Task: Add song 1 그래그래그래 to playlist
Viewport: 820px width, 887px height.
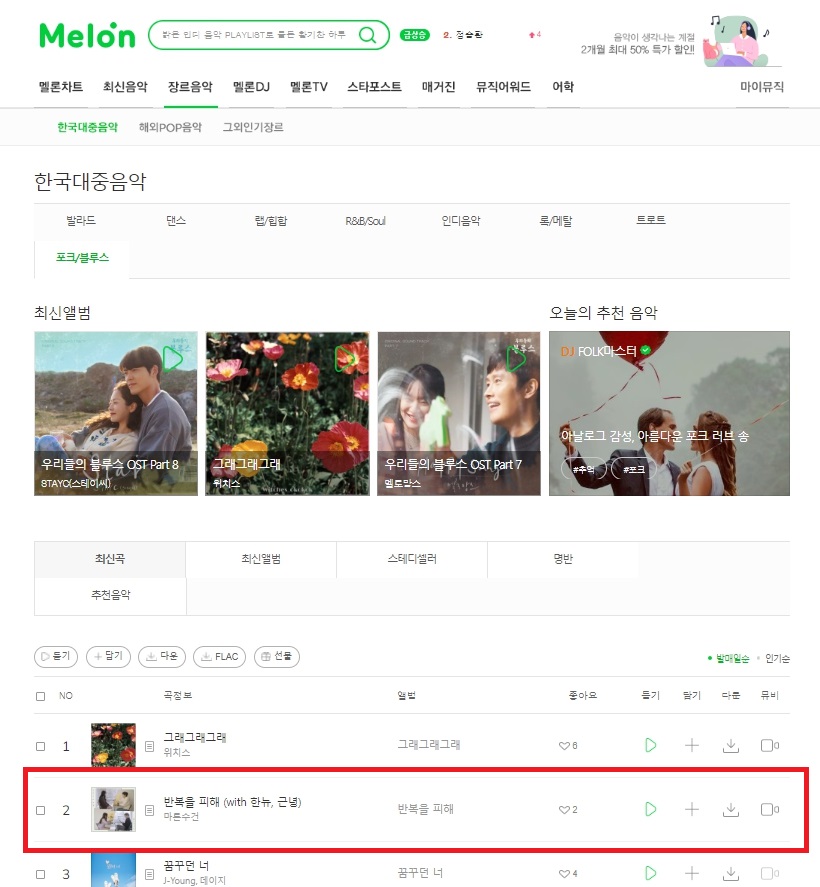Action: tap(691, 745)
